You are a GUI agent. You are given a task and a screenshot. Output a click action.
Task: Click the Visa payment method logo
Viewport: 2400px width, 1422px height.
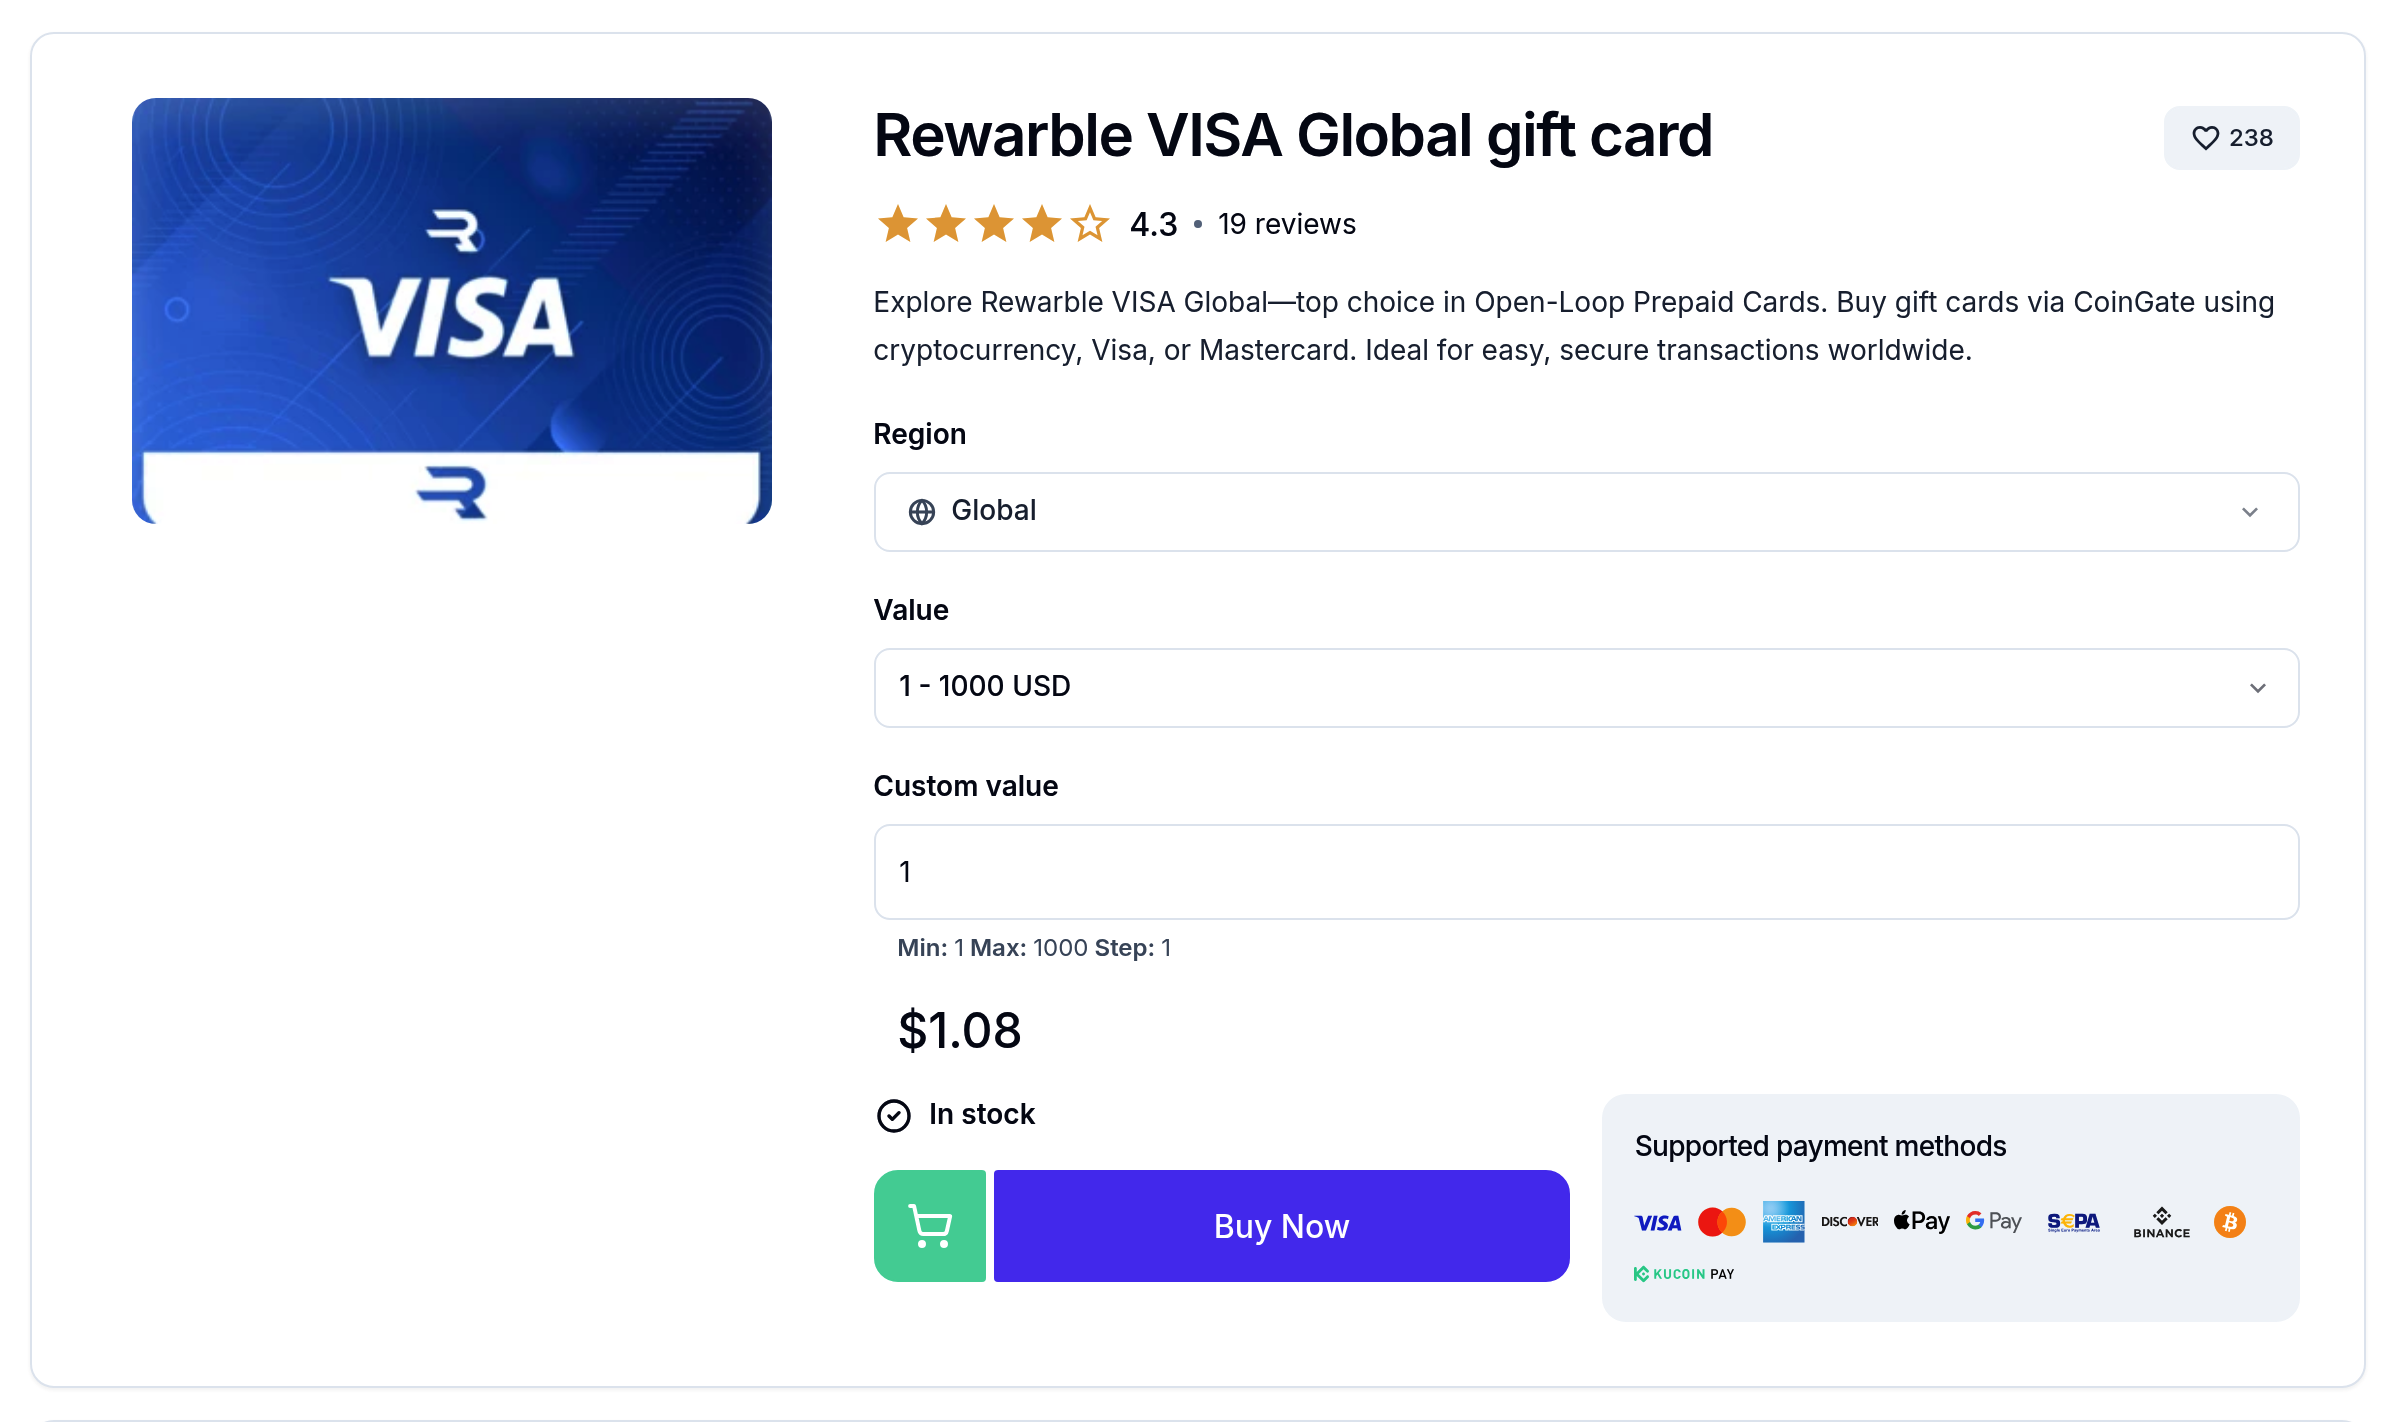(1658, 1222)
